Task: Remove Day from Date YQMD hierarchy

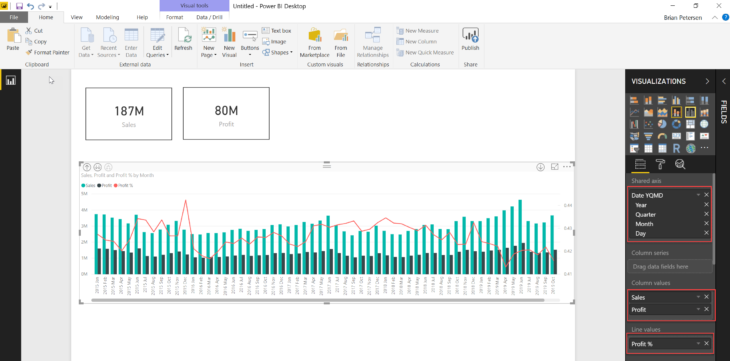Action: pos(706,233)
